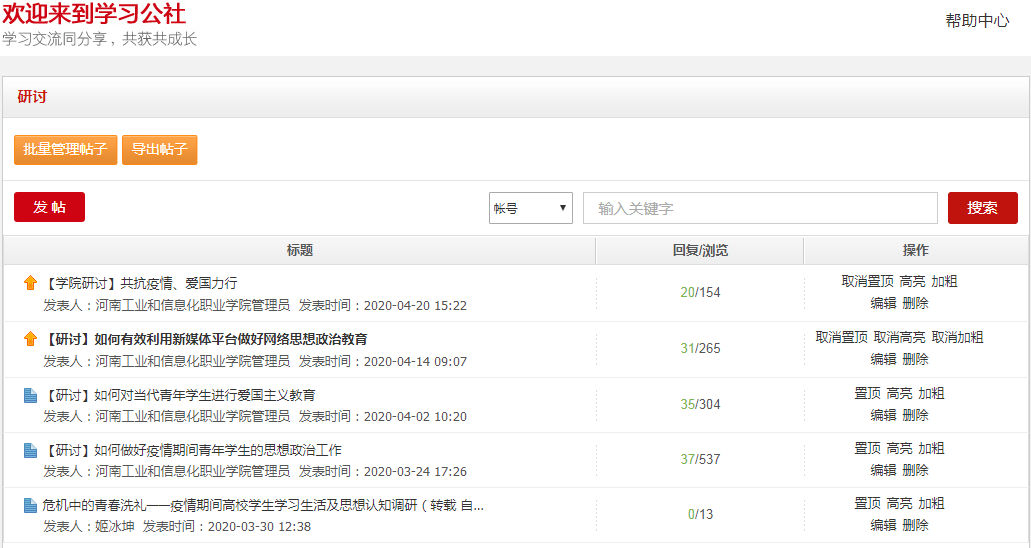Screen dimensions: 1031x548
Task: Click the blue document icon beside 爱国主义教育 post
Action: 30,396
